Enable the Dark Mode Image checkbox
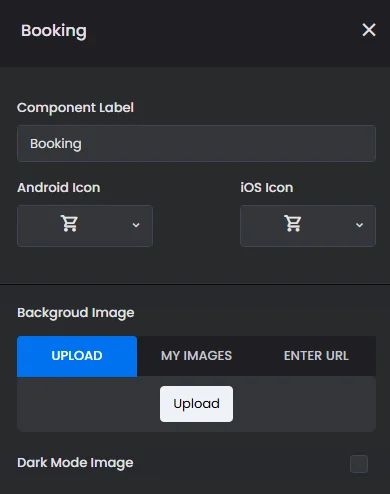390x494 pixels. pos(359,464)
